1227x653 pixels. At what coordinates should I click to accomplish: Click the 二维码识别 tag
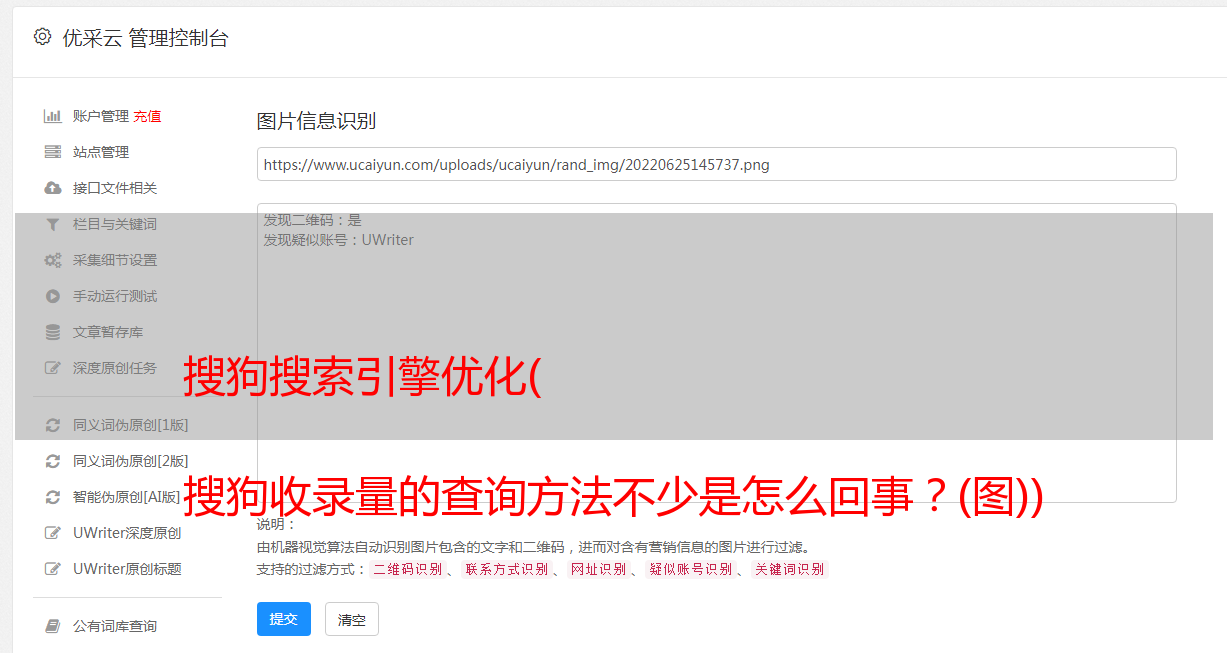[x=408, y=569]
